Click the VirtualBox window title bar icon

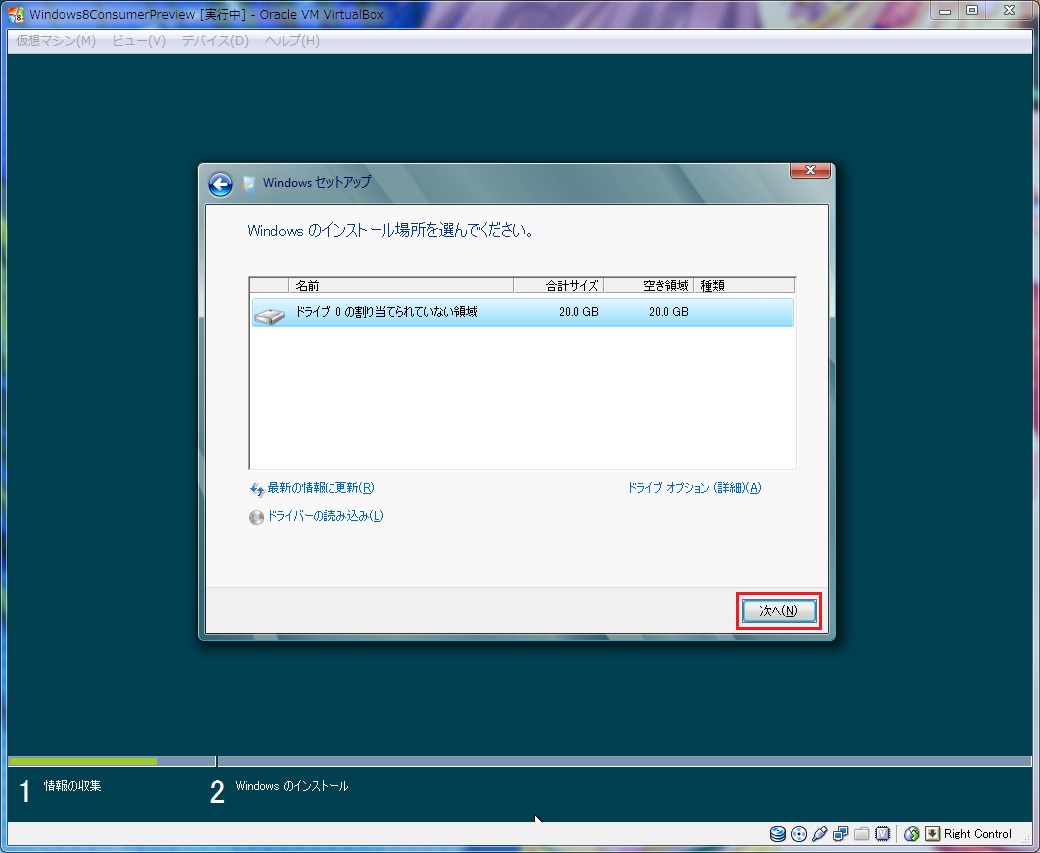point(15,14)
